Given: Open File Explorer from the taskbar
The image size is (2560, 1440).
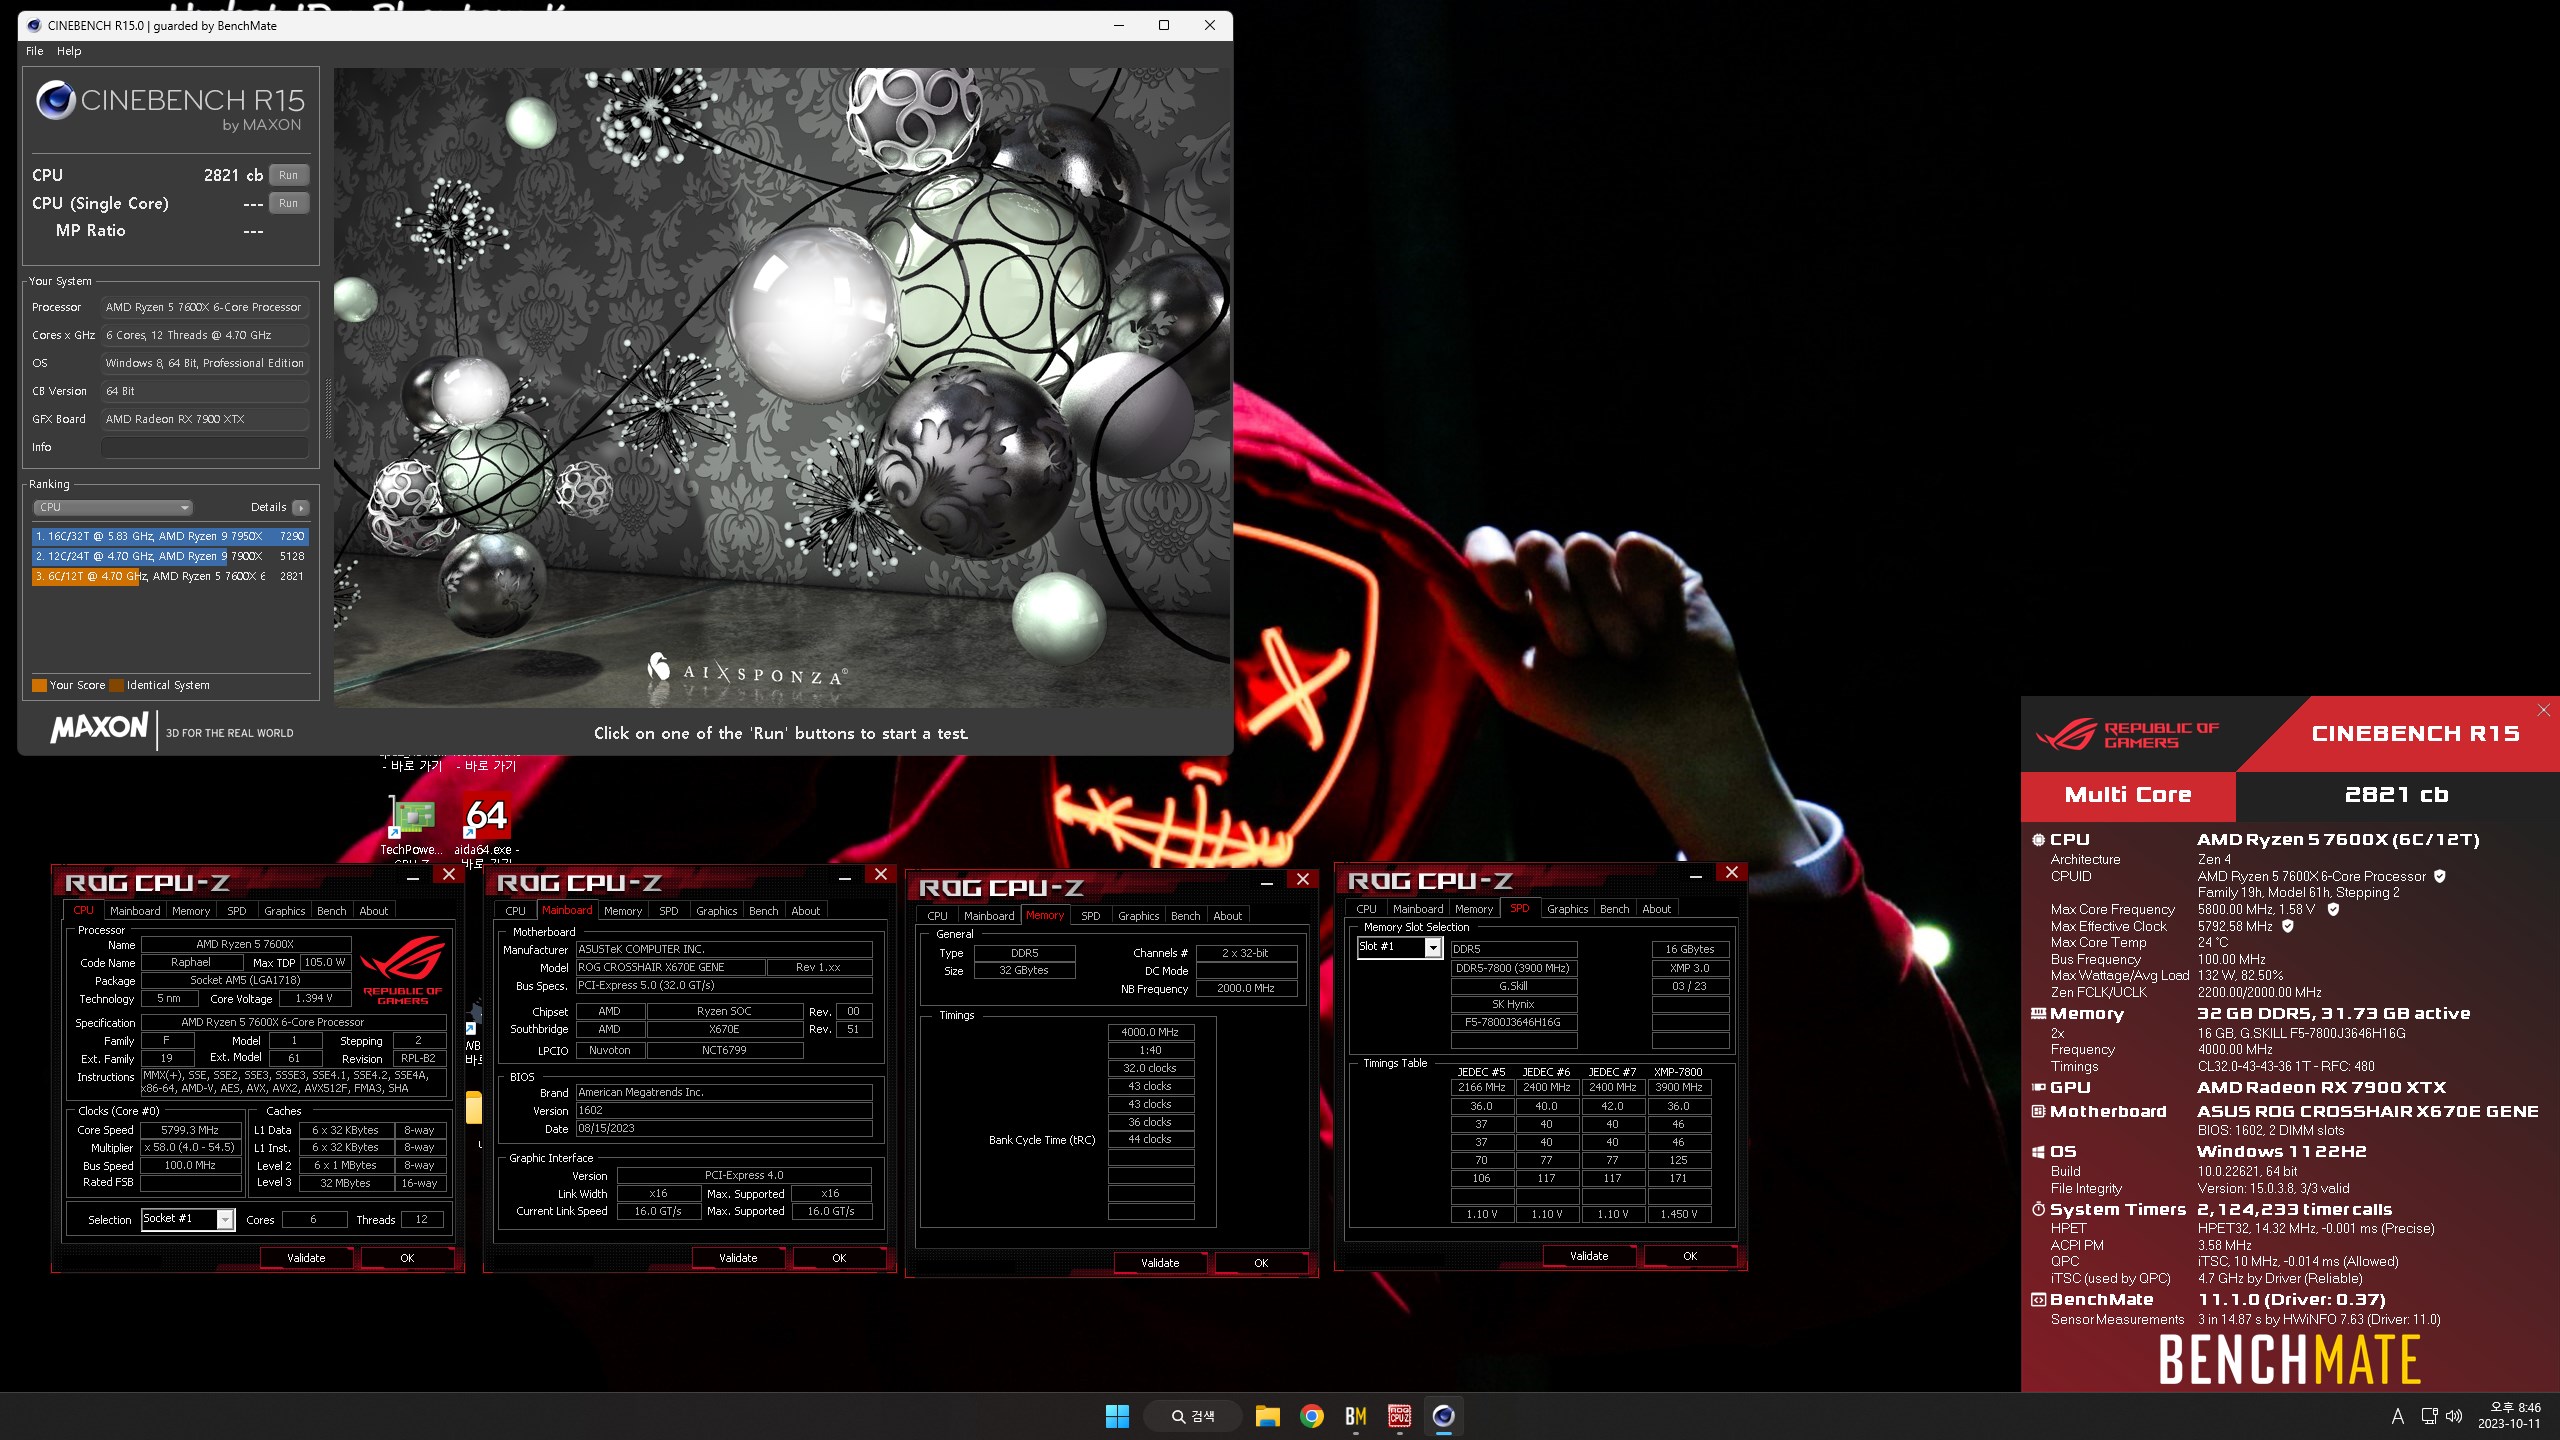Looking at the screenshot, I should [1268, 1416].
